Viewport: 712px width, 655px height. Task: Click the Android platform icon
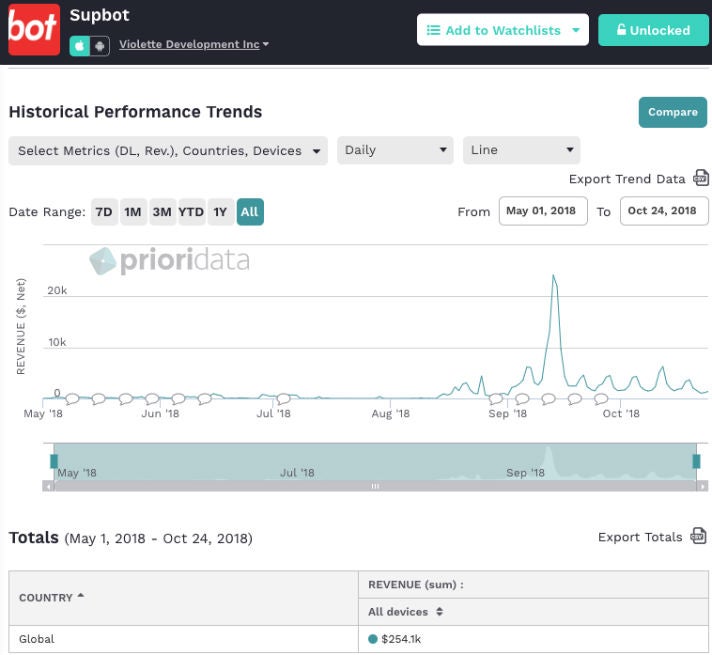pyautogui.click(x=99, y=46)
